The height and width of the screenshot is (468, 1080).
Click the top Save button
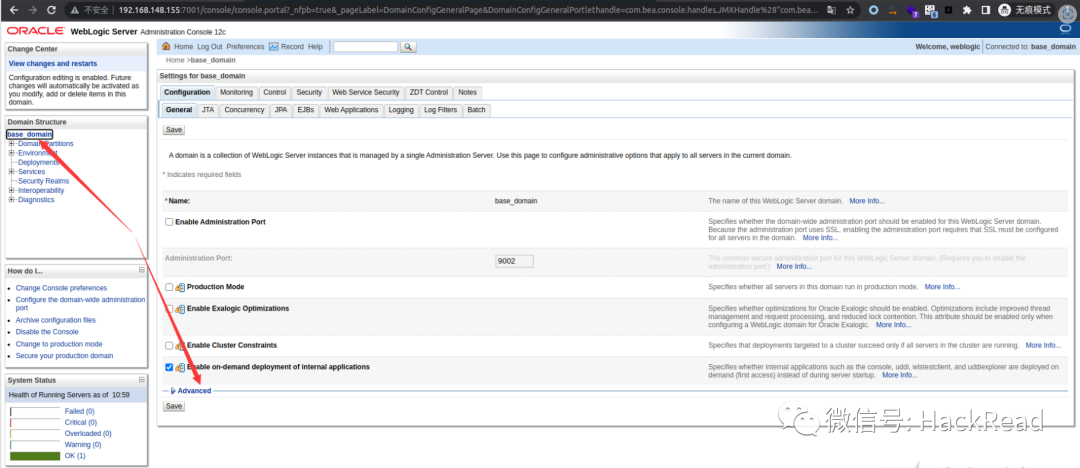174,130
